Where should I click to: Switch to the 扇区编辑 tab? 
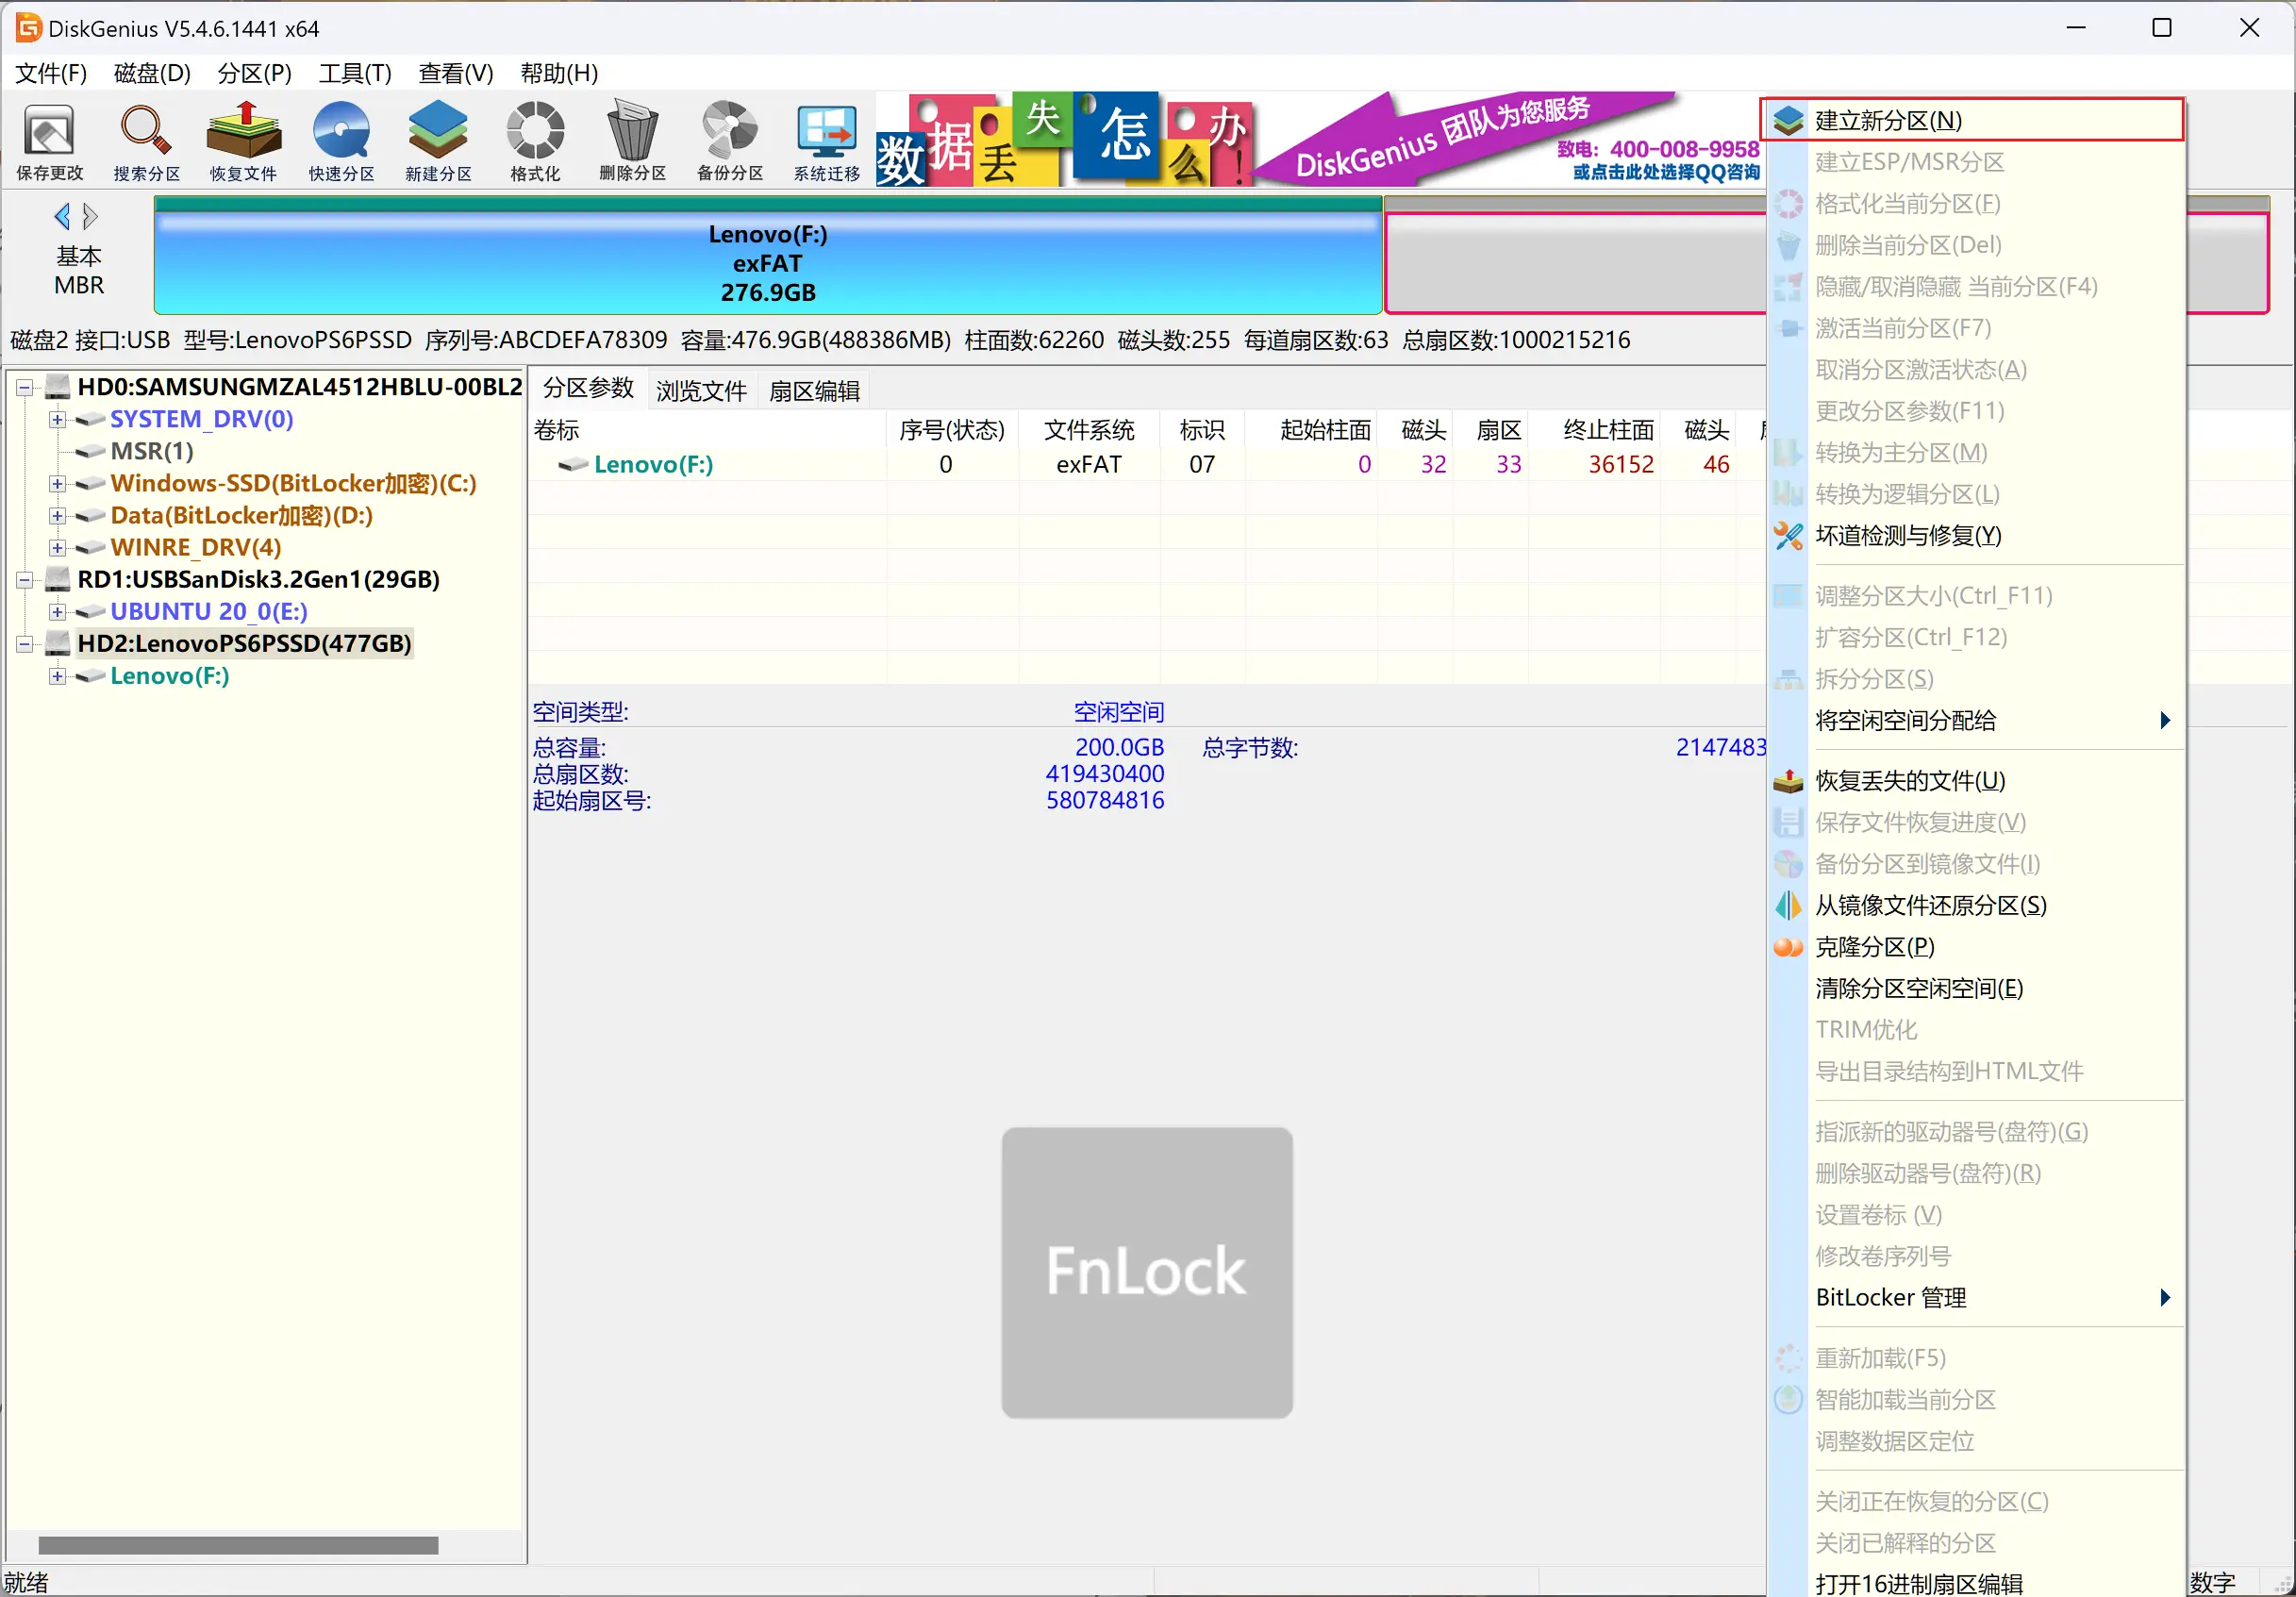814,391
